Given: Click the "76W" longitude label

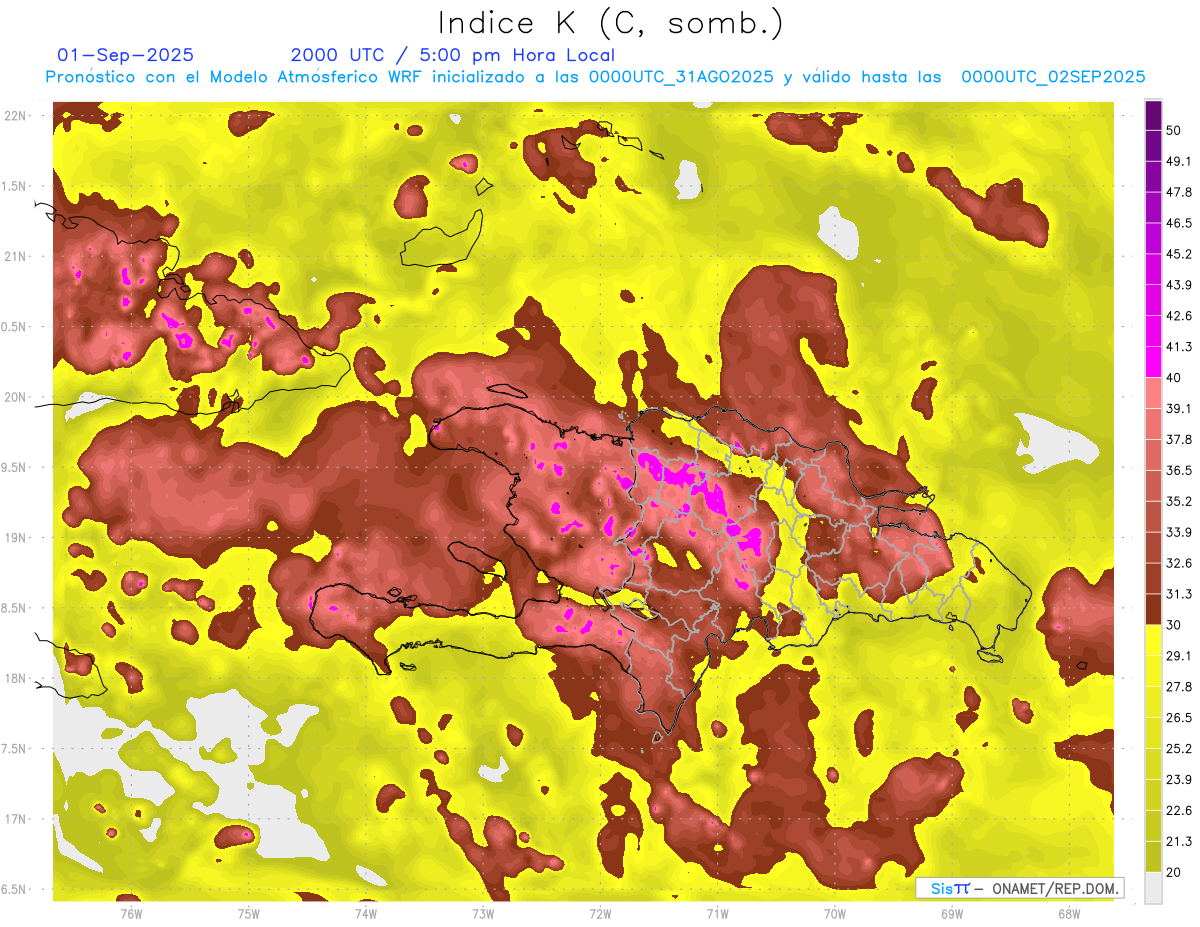Looking at the screenshot, I should click(x=131, y=913).
